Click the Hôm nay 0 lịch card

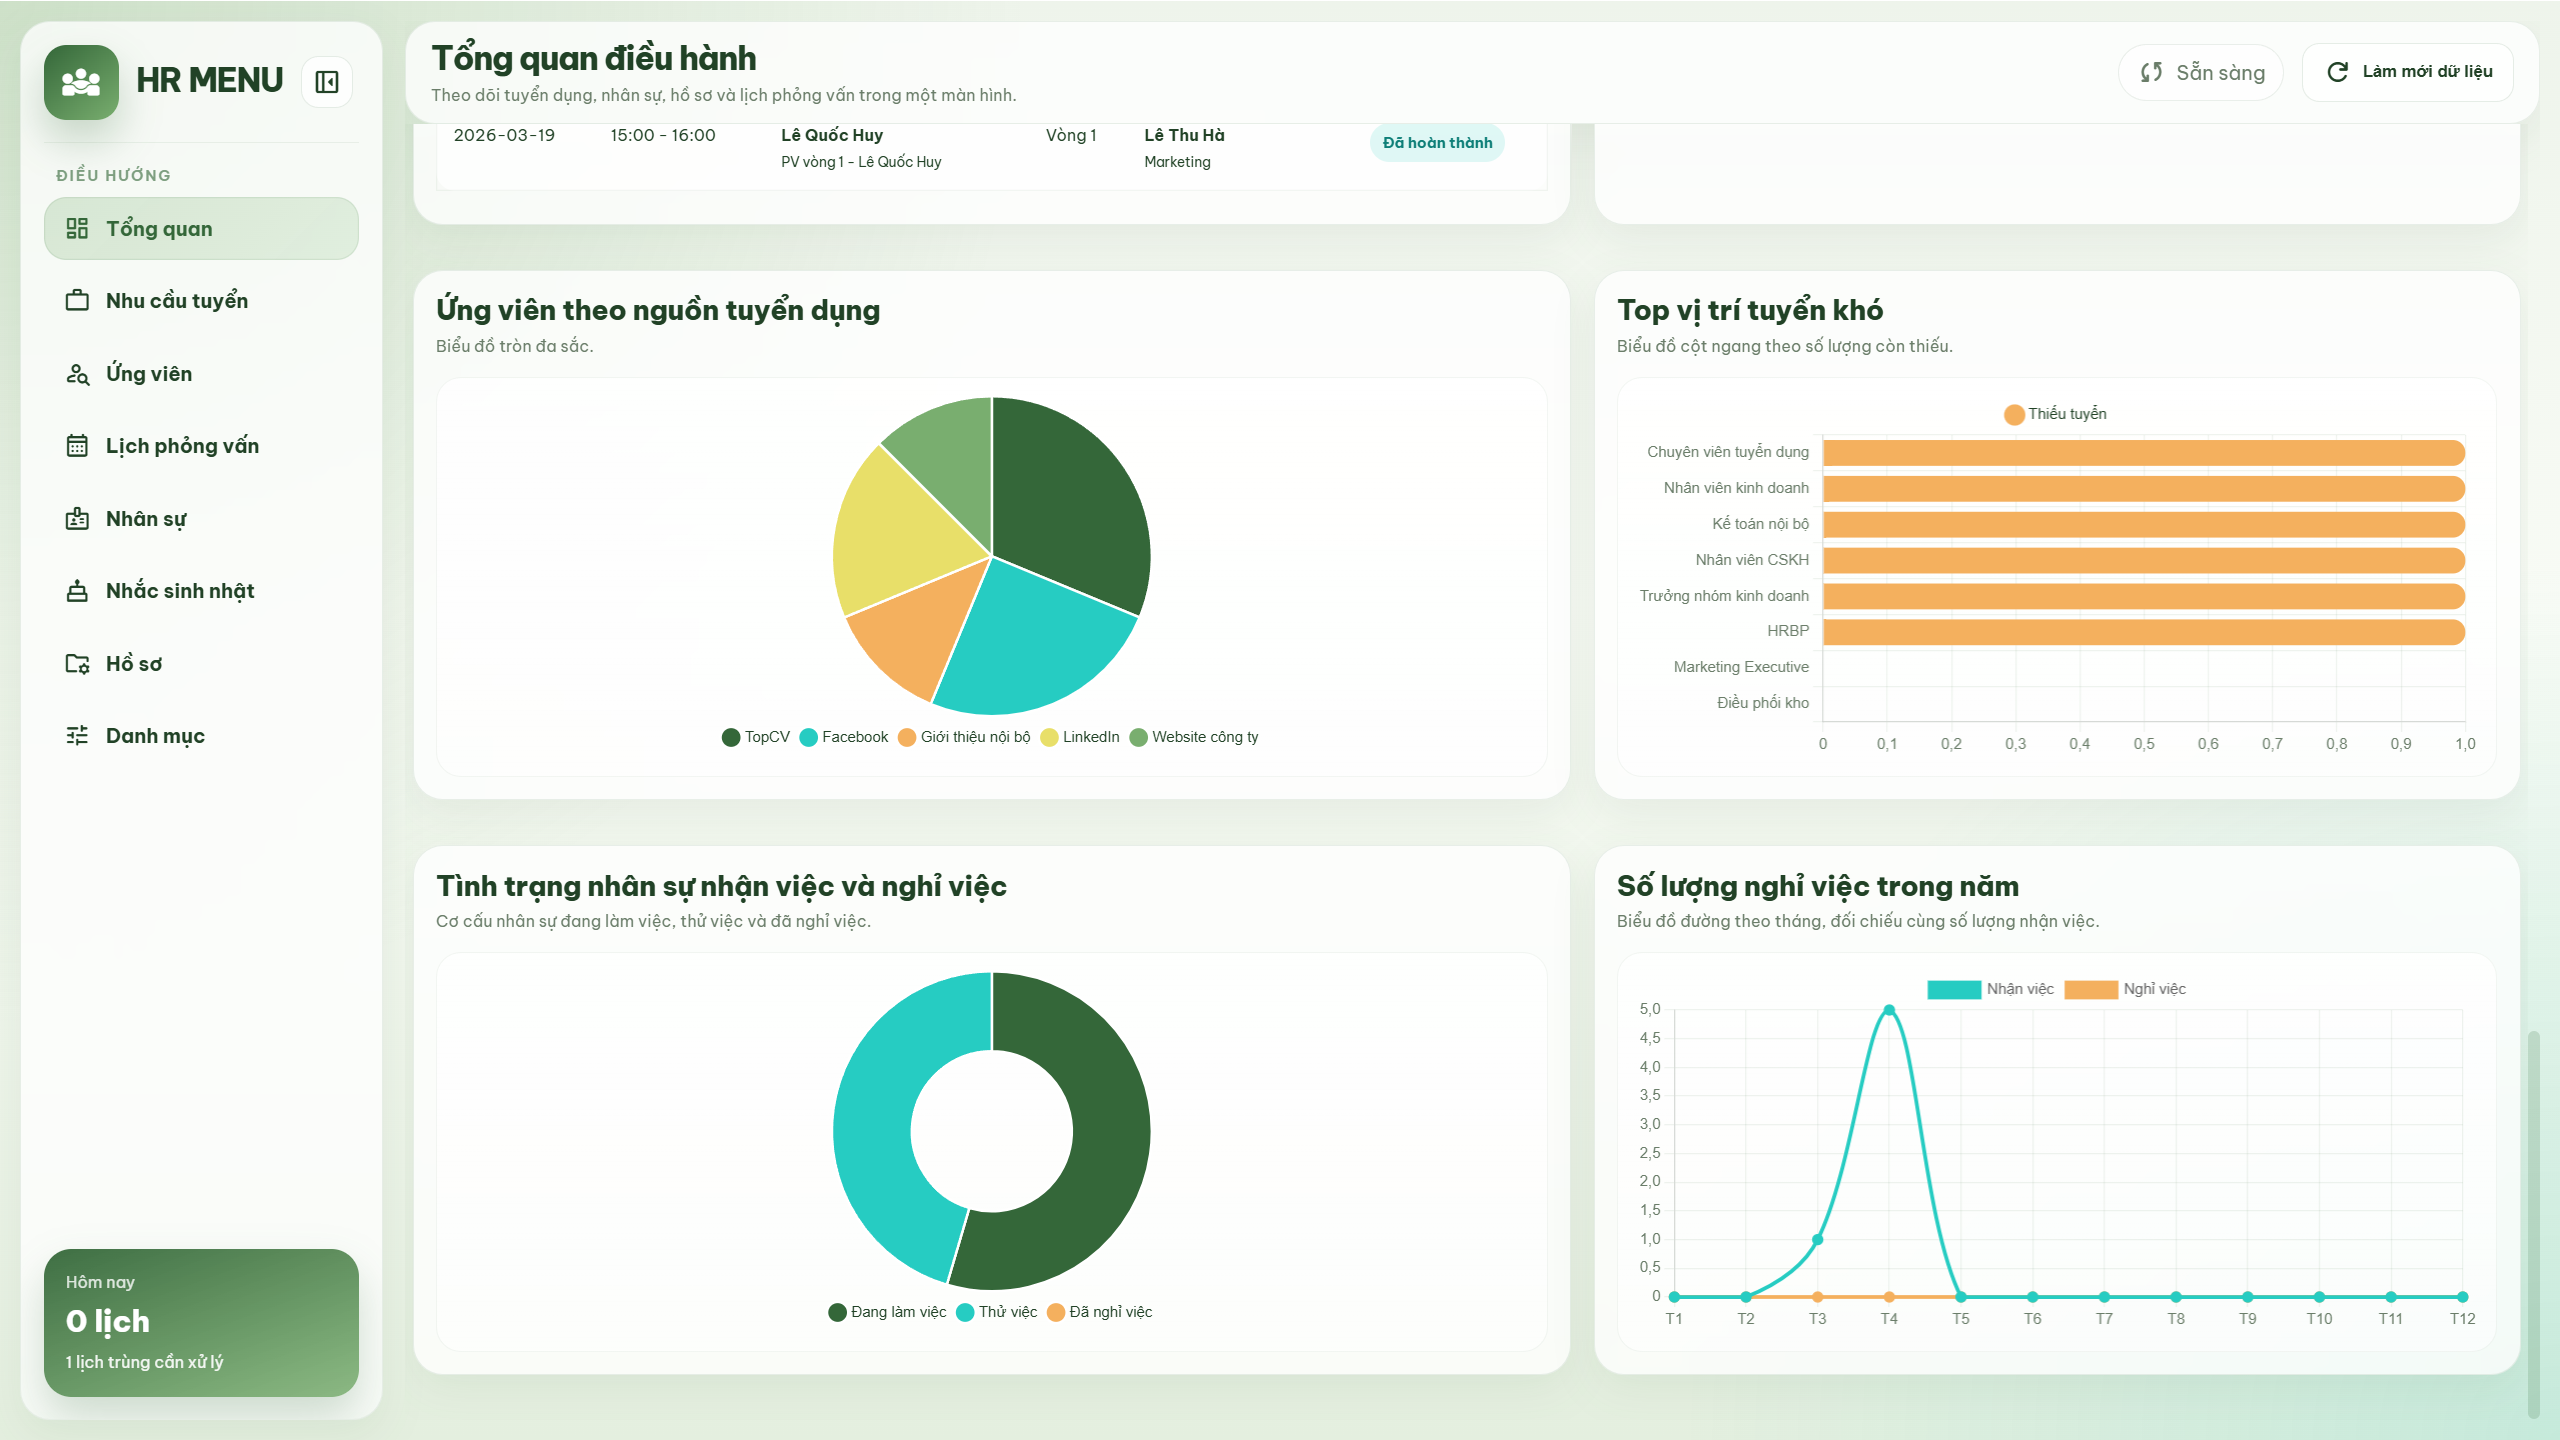(x=201, y=1322)
